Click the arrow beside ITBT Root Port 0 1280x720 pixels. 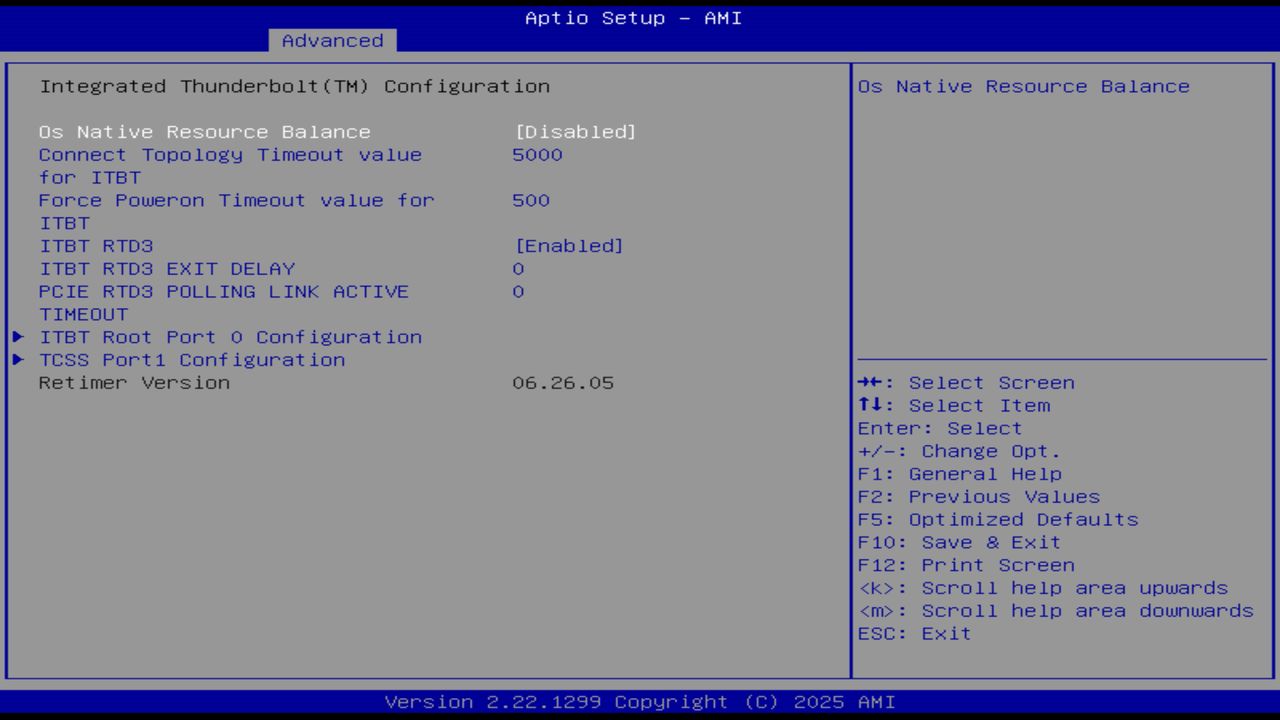pyautogui.click(x=17, y=337)
